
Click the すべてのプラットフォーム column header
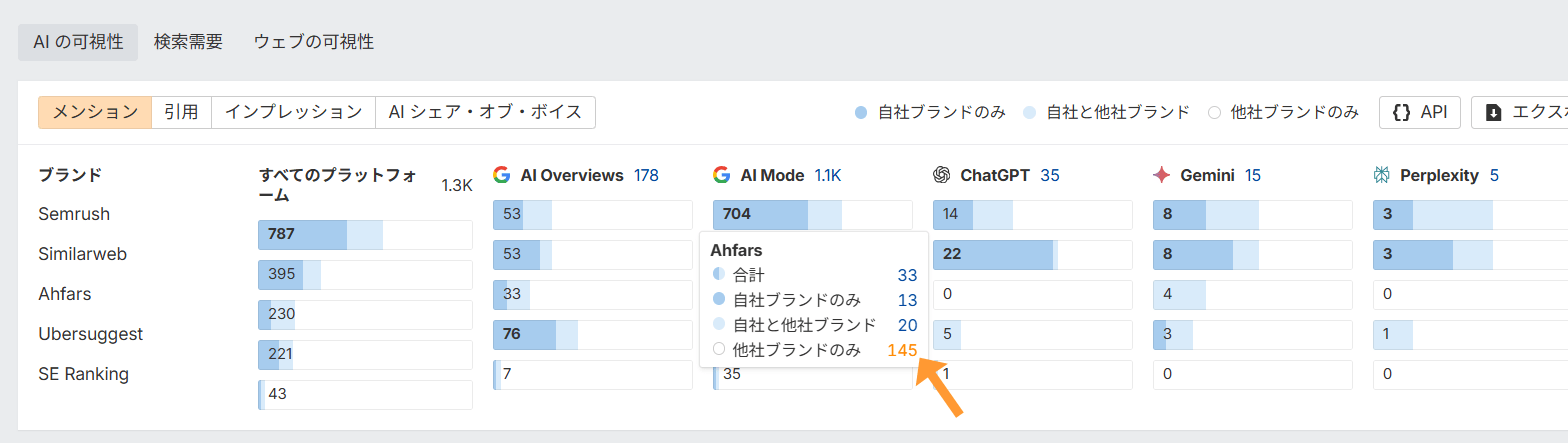[338, 185]
